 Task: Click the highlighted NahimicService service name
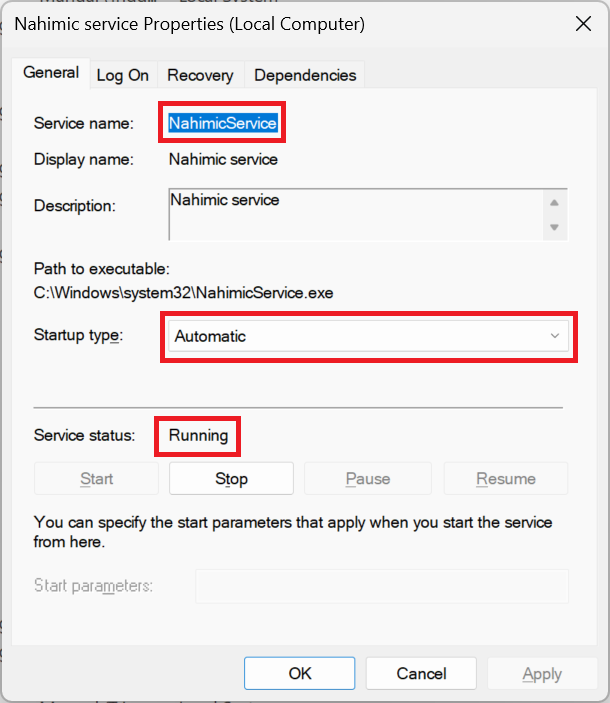tap(222, 123)
